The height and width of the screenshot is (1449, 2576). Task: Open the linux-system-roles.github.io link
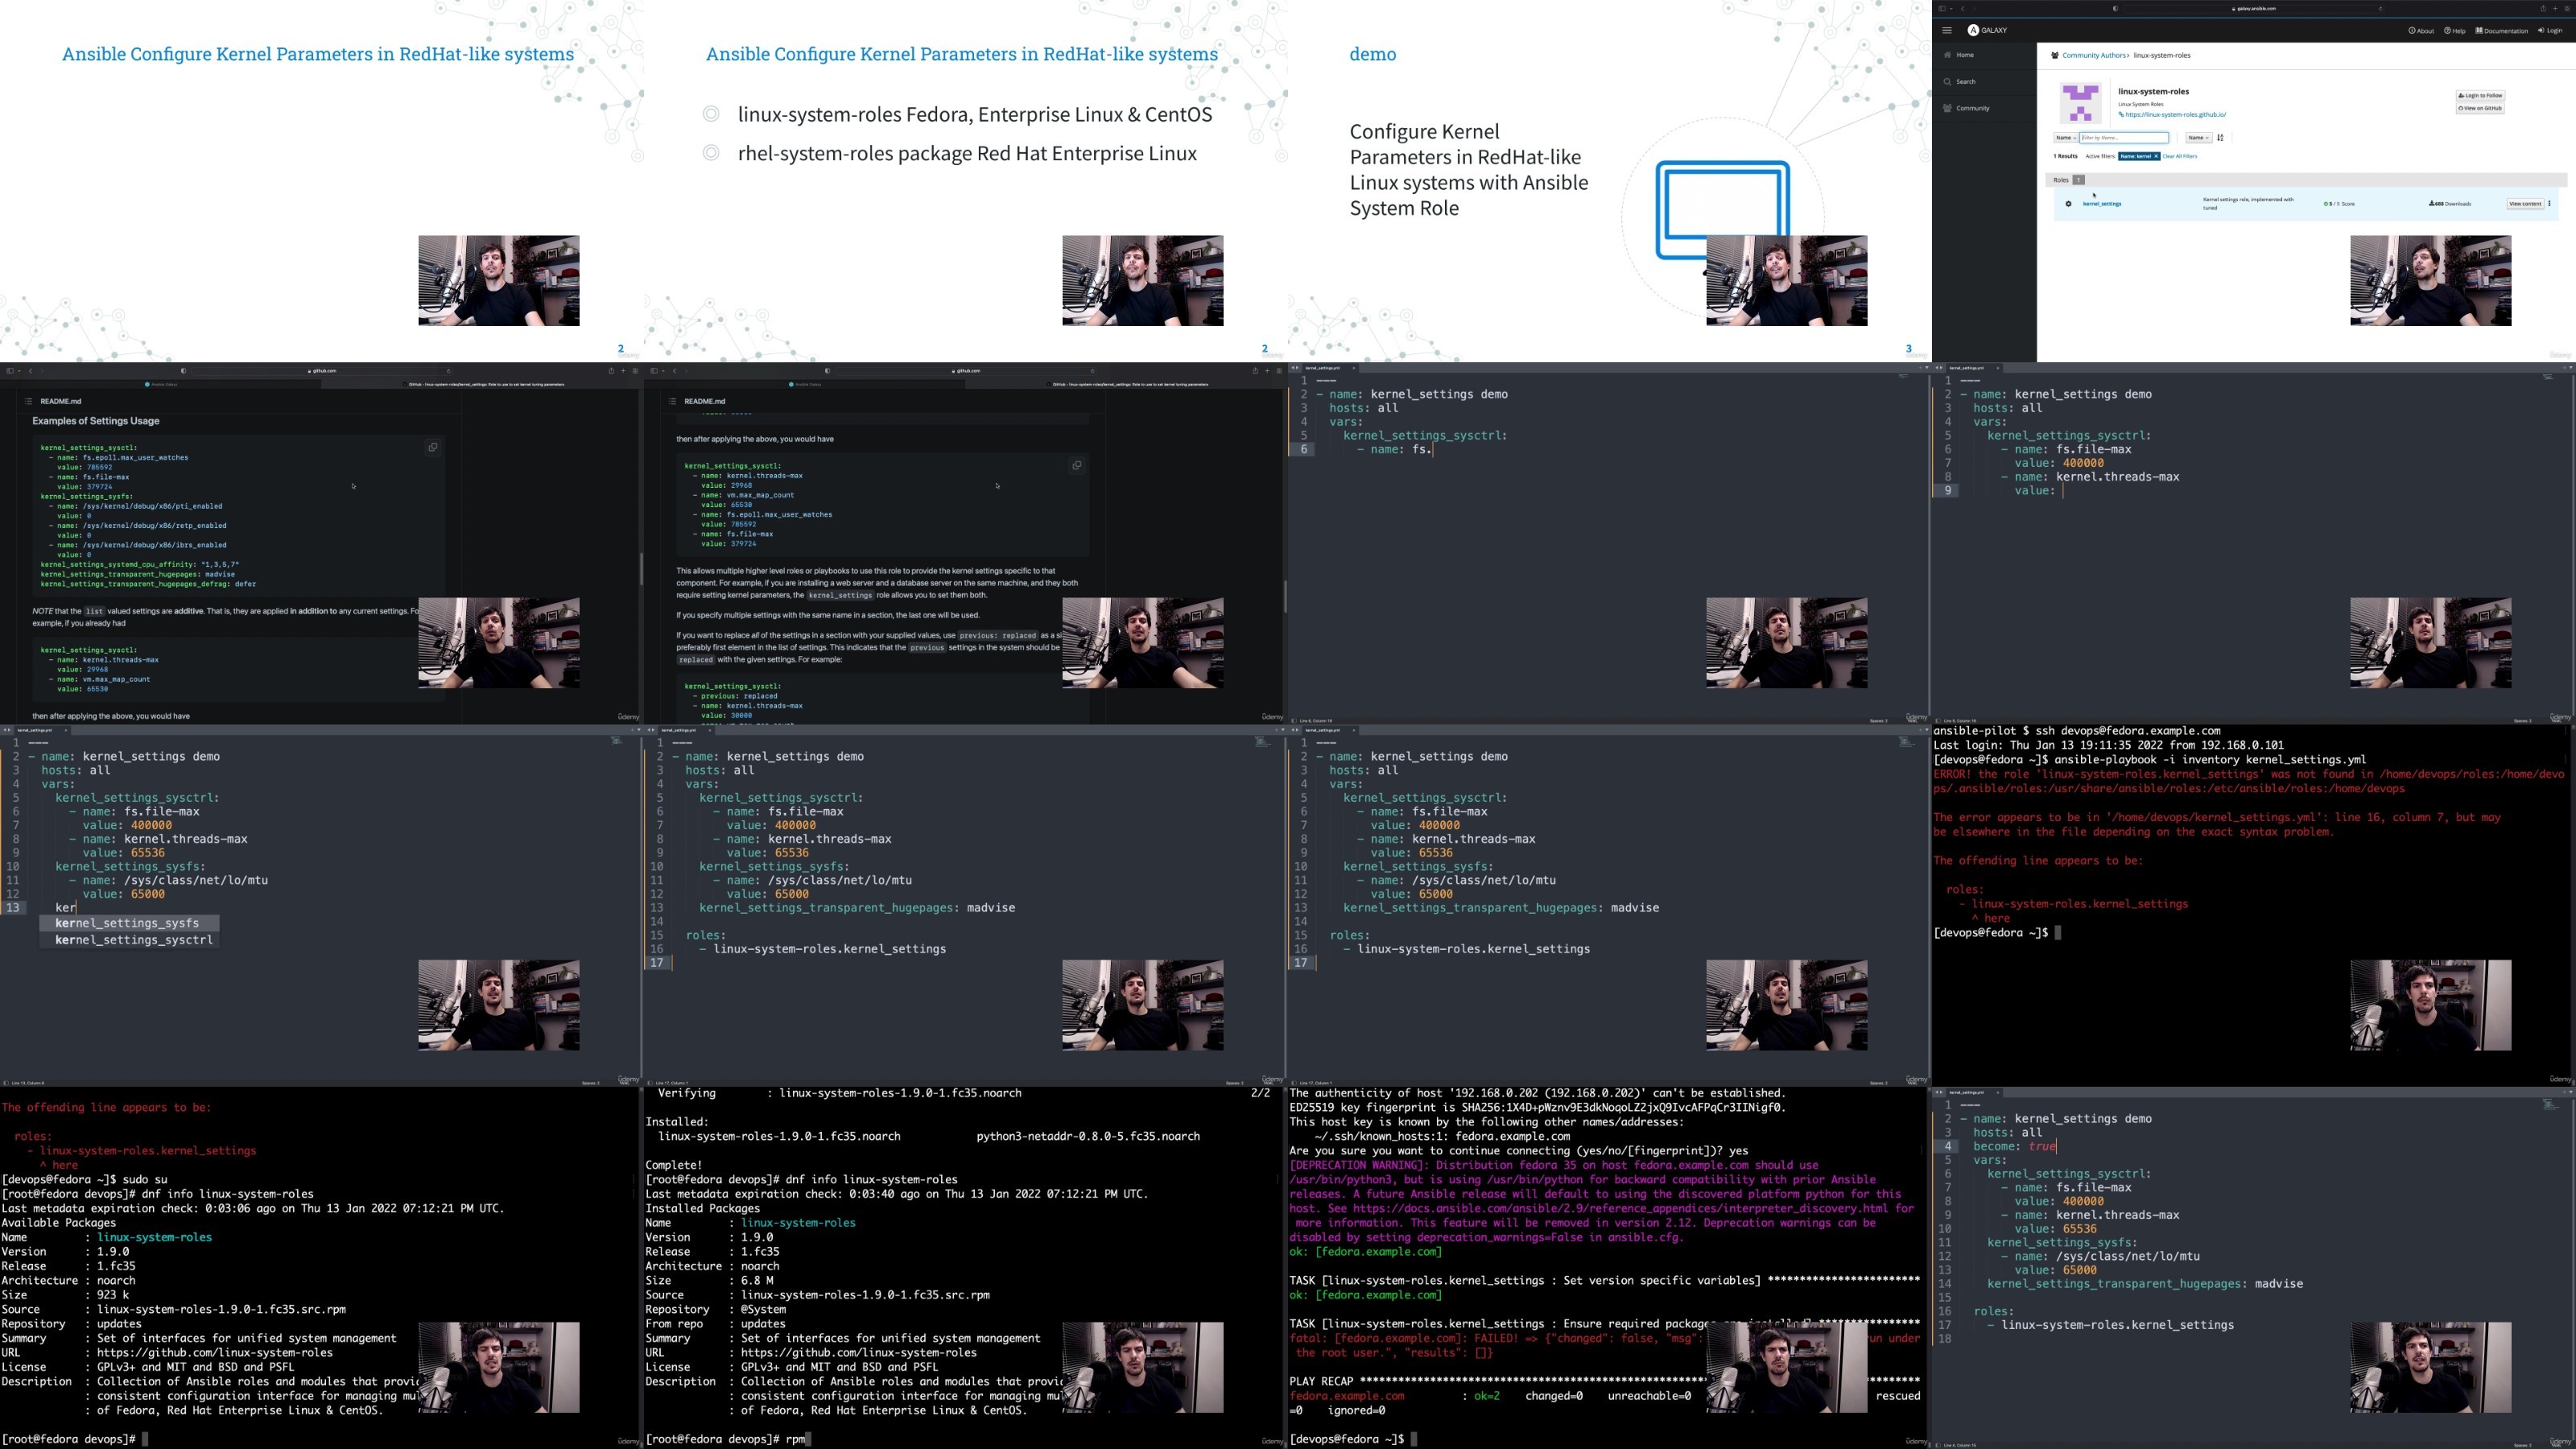[x=2175, y=115]
